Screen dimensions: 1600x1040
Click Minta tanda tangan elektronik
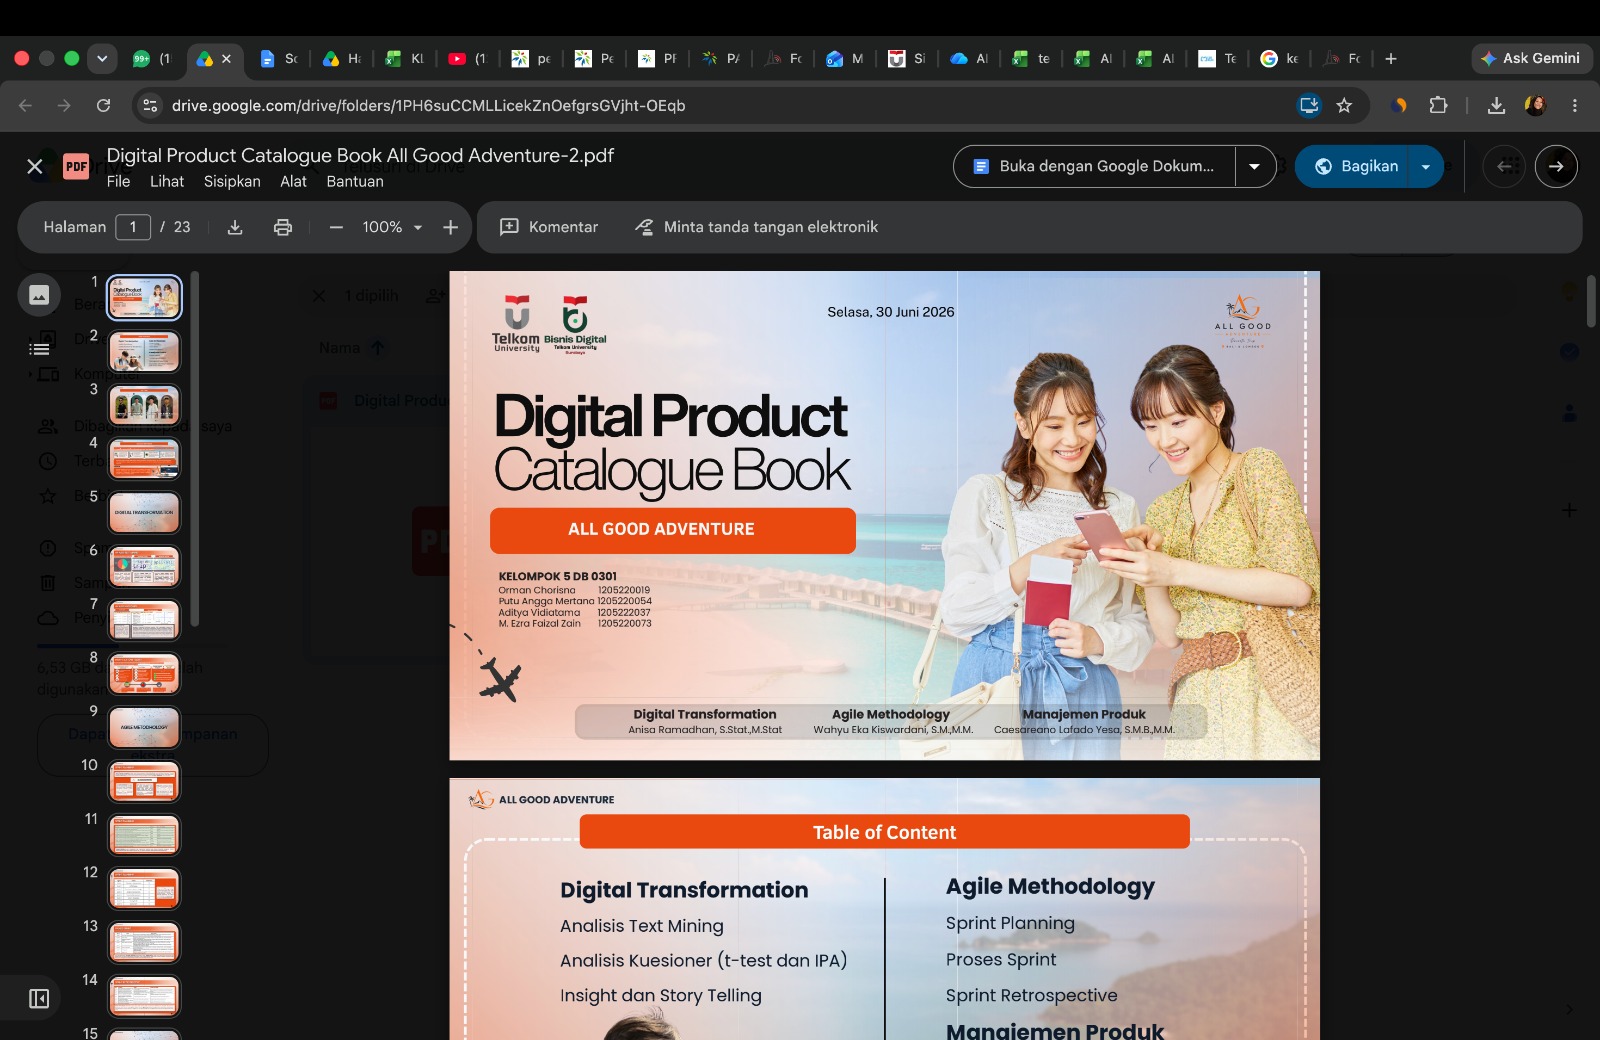pyautogui.click(x=757, y=227)
